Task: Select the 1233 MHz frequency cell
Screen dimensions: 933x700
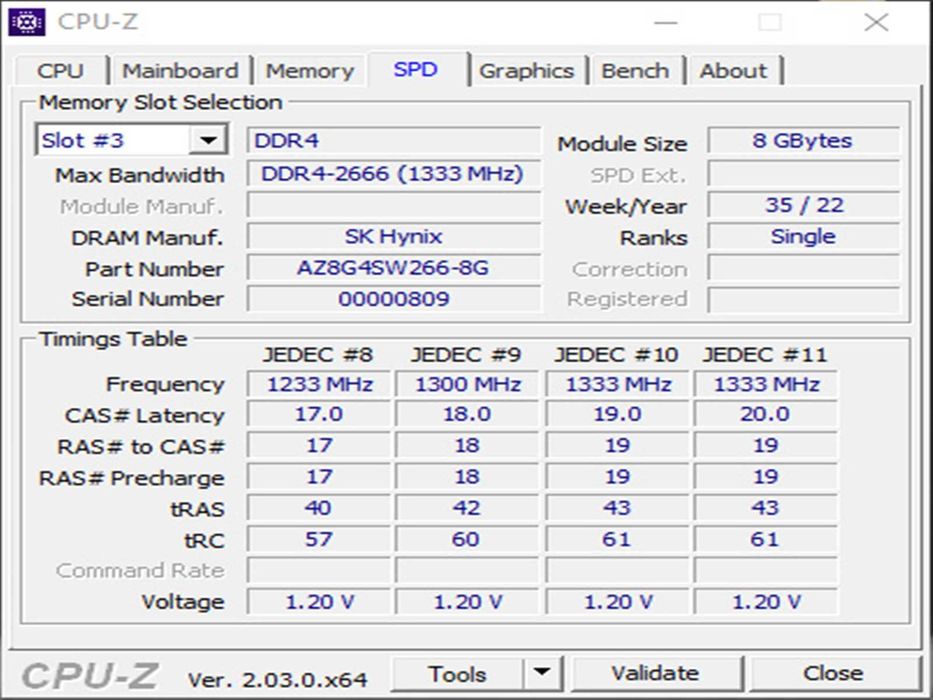Action: click(320, 384)
